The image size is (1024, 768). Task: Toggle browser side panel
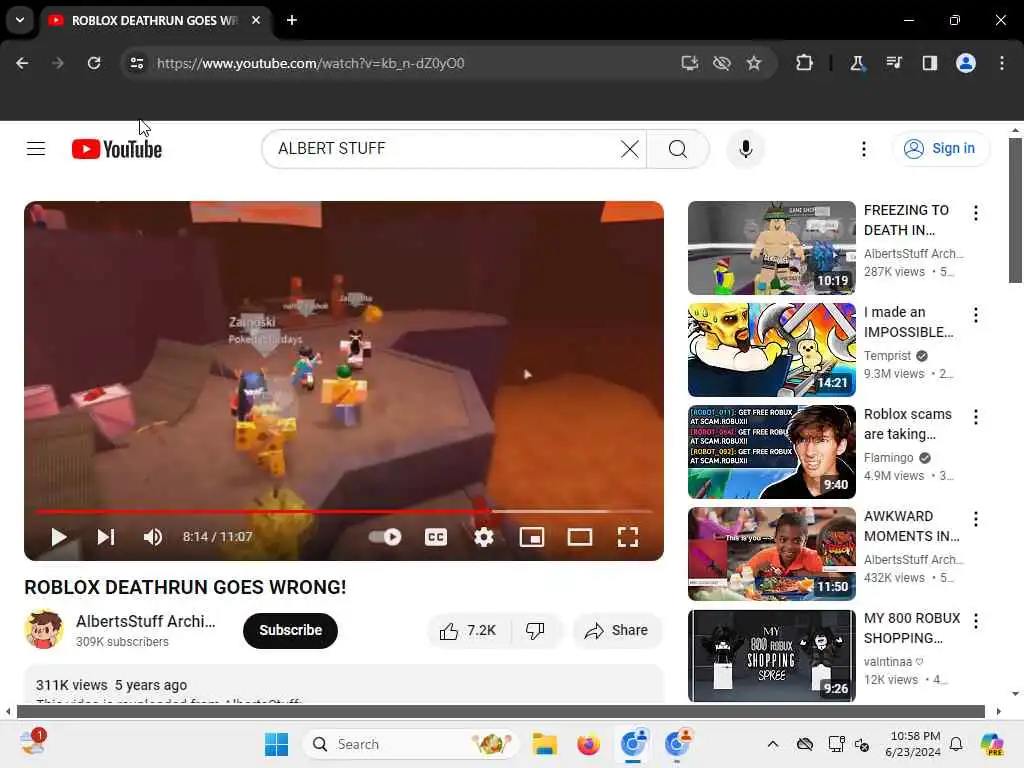[x=929, y=63]
